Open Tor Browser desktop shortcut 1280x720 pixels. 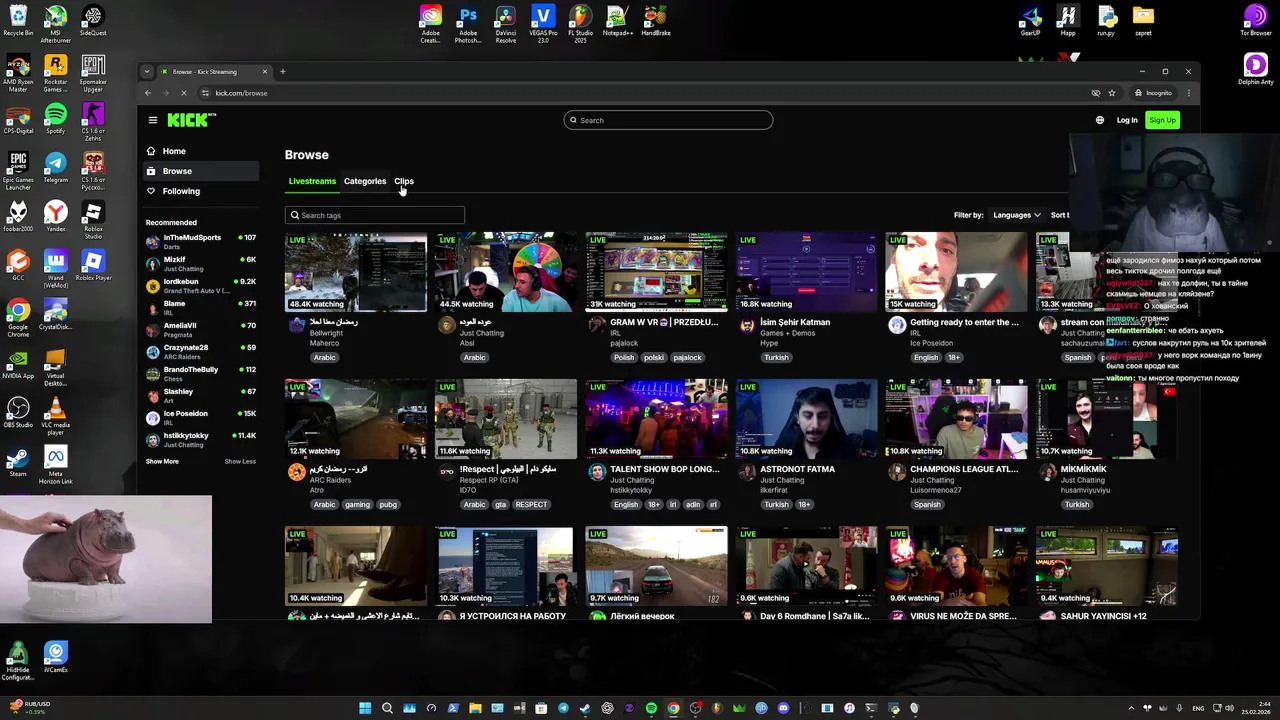coord(1256,21)
